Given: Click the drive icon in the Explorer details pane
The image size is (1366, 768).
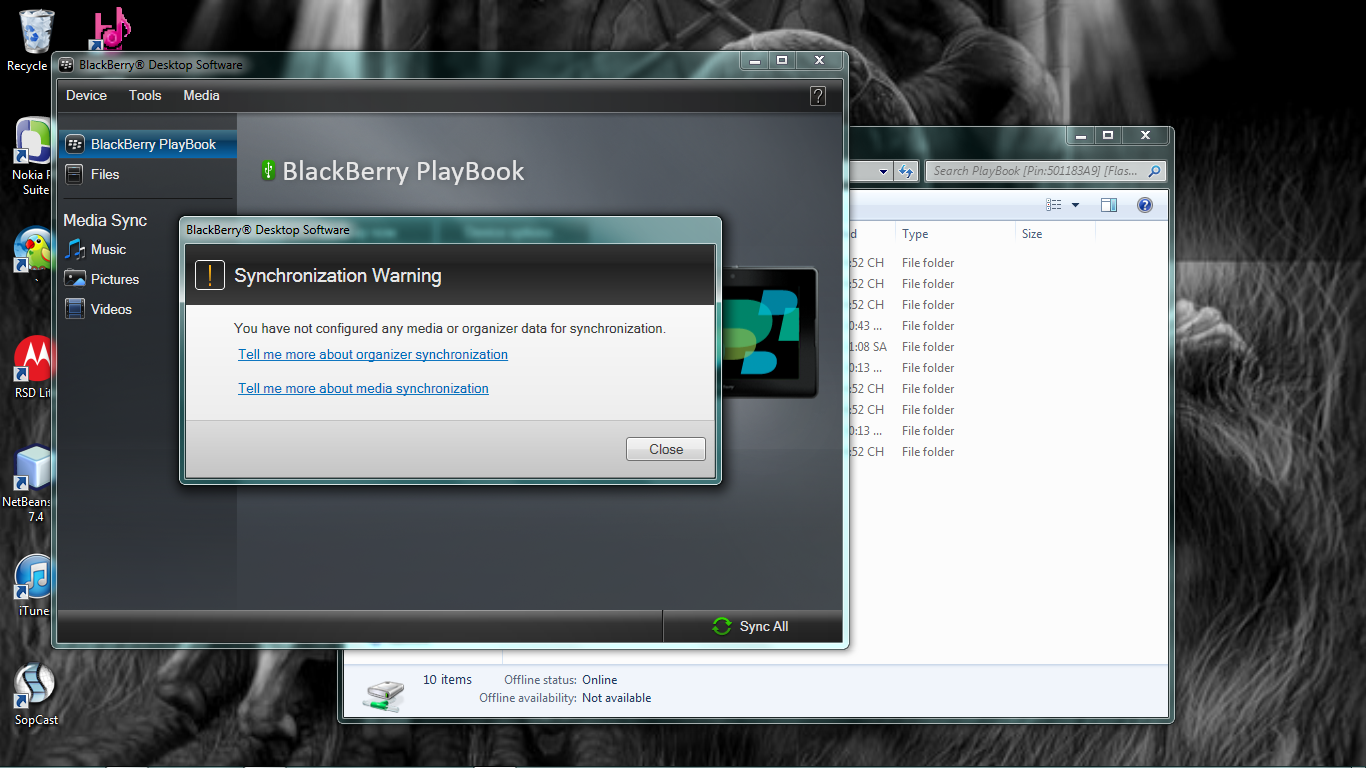Looking at the screenshot, I should point(383,695).
